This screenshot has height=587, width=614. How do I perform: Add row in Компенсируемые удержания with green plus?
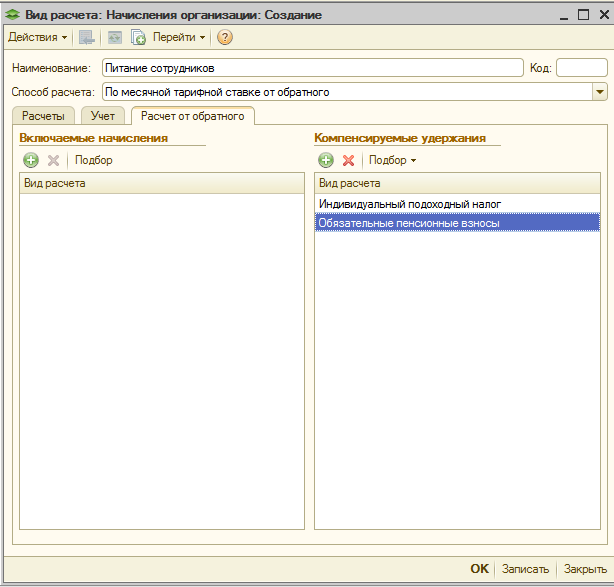pos(326,160)
